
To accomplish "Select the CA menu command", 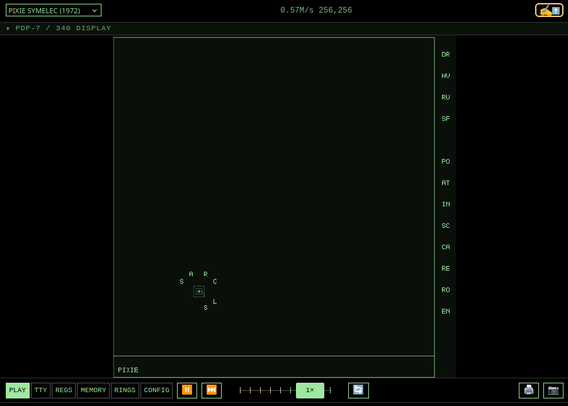I will 446,247.
